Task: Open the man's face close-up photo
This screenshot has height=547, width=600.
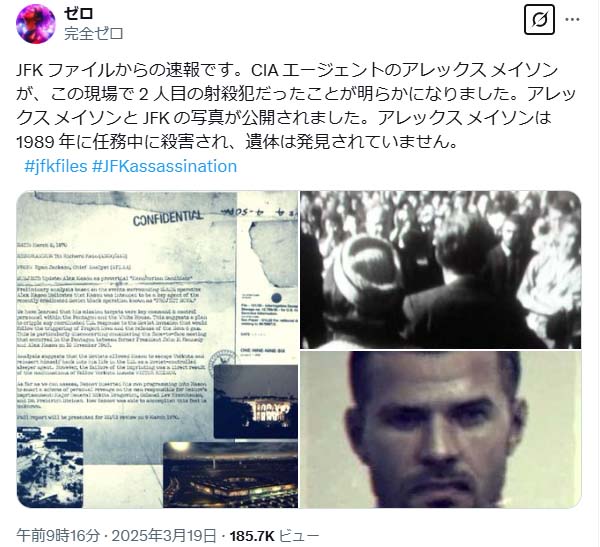Action: (x=440, y=429)
